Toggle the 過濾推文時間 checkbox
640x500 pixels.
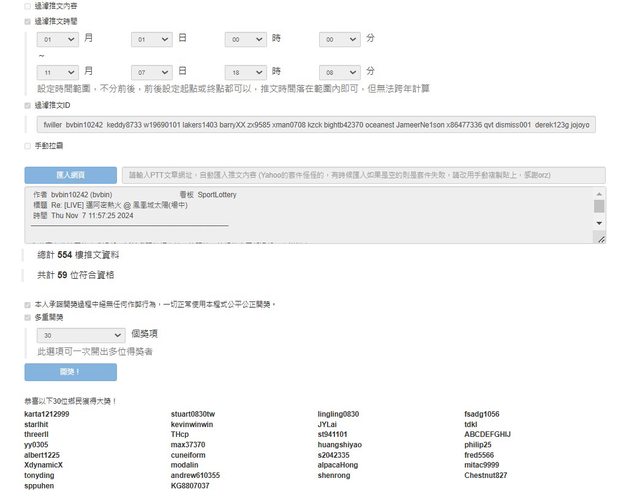click(x=28, y=21)
